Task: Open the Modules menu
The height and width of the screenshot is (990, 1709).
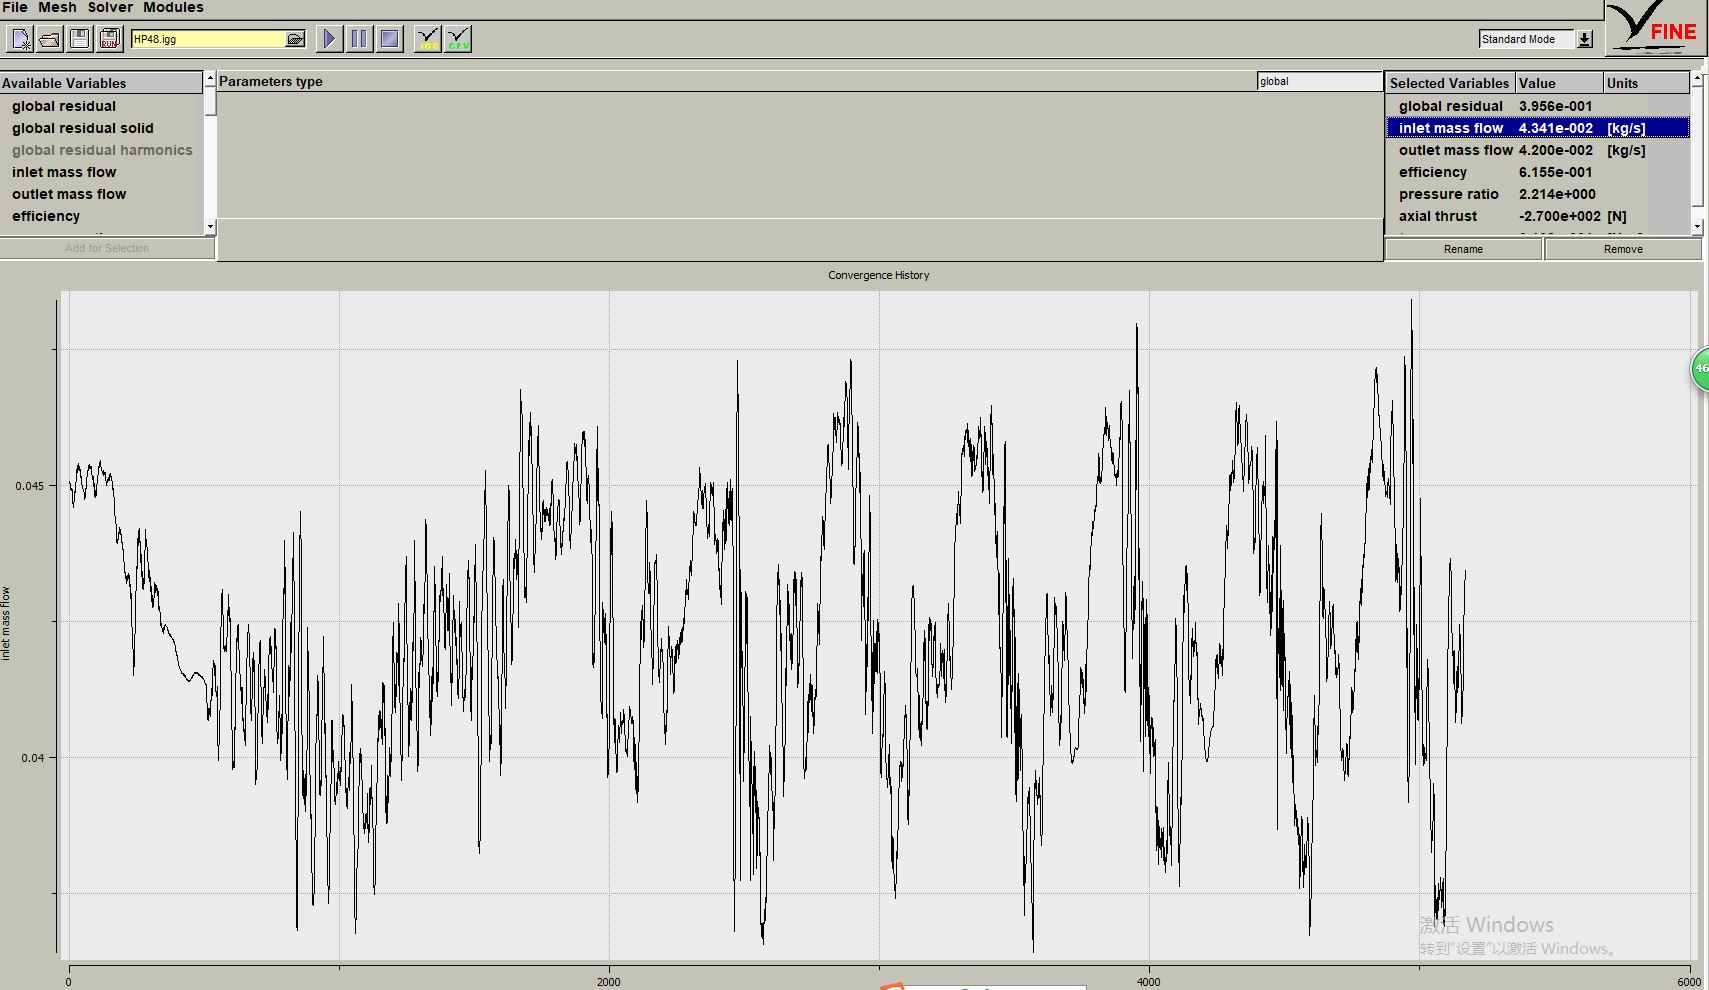Action: coord(173,7)
